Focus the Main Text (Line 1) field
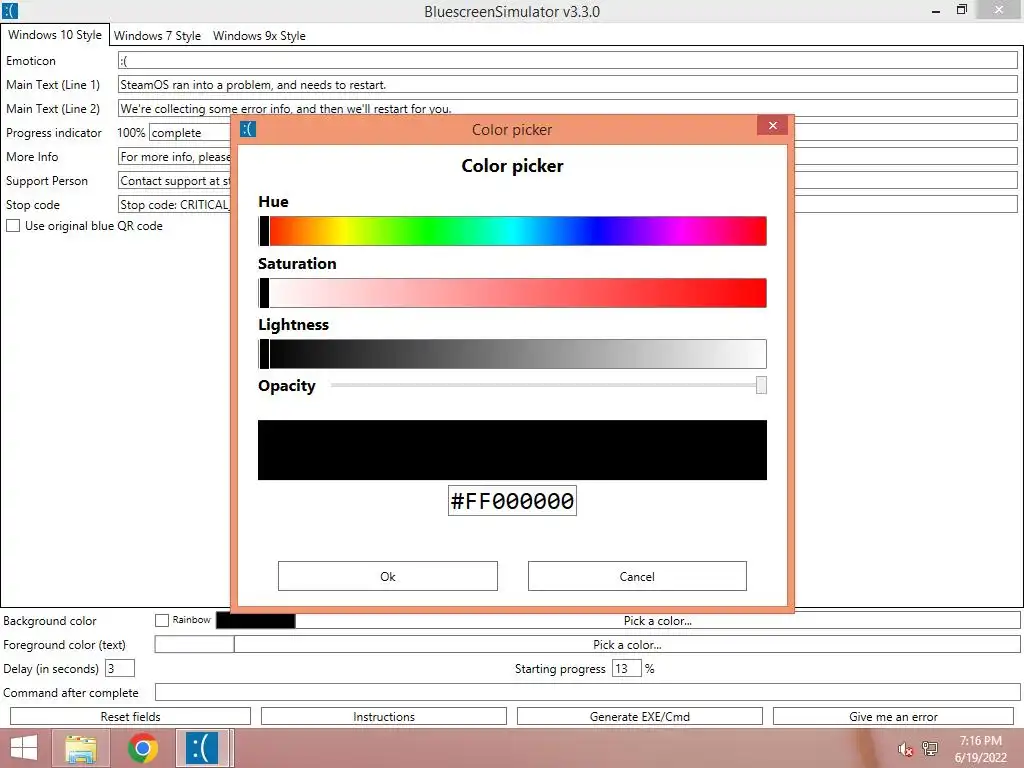The width and height of the screenshot is (1024, 768). pyautogui.click(x=568, y=84)
